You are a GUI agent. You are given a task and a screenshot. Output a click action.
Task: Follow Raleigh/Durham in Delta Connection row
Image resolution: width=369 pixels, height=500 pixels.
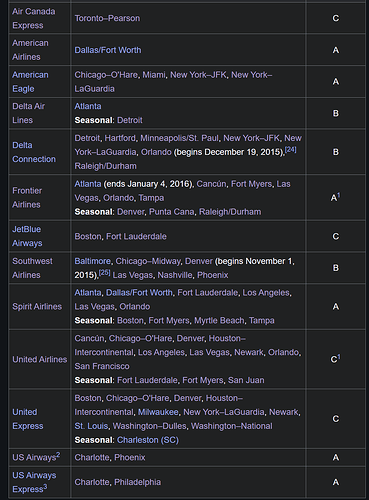(x=105, y=166)
